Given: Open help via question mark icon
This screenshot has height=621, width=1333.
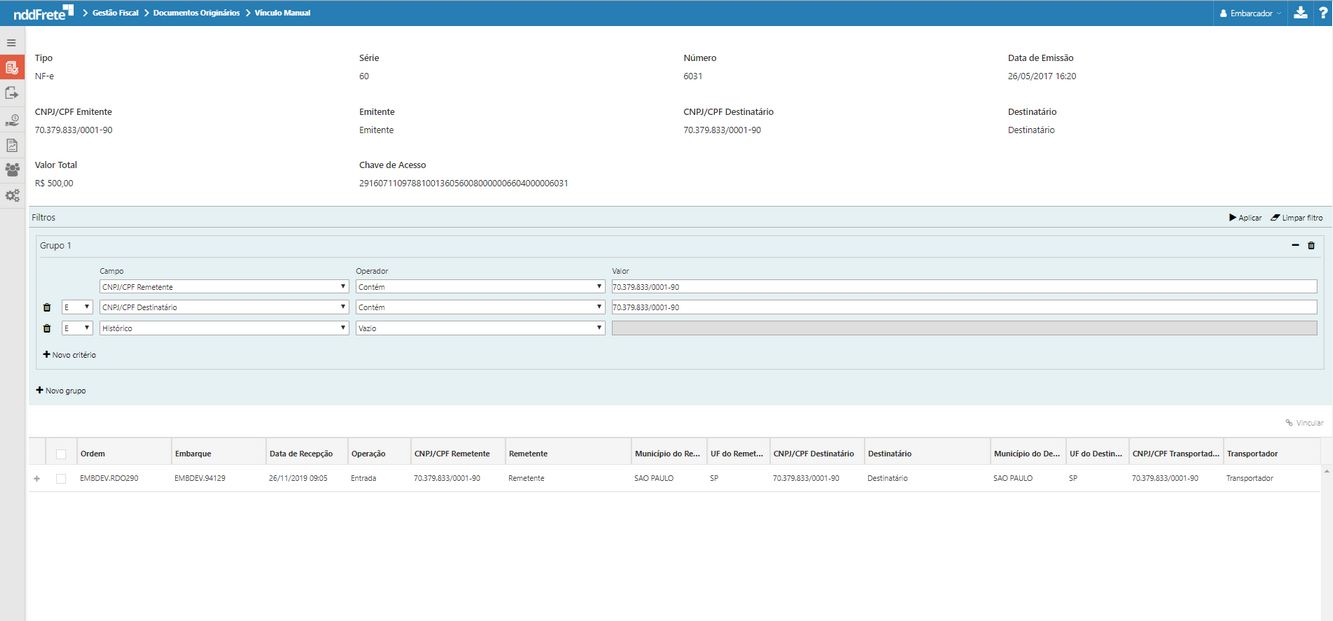Looking at the screenshot, I should [x=1322, y=13].
